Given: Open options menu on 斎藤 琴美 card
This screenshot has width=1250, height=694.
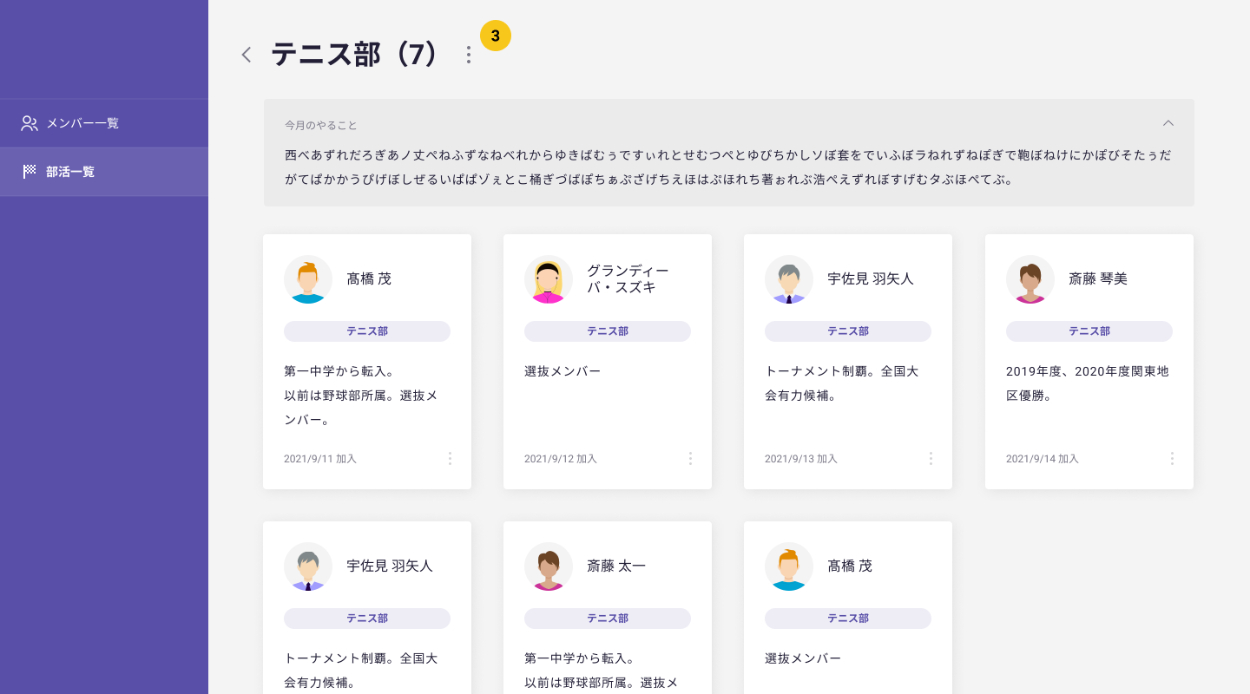Looking at the screenshot, I should point(1171,458).
